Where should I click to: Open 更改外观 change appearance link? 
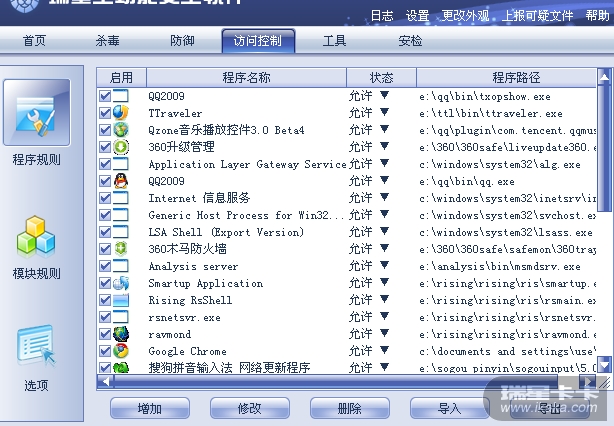(466, 16)
